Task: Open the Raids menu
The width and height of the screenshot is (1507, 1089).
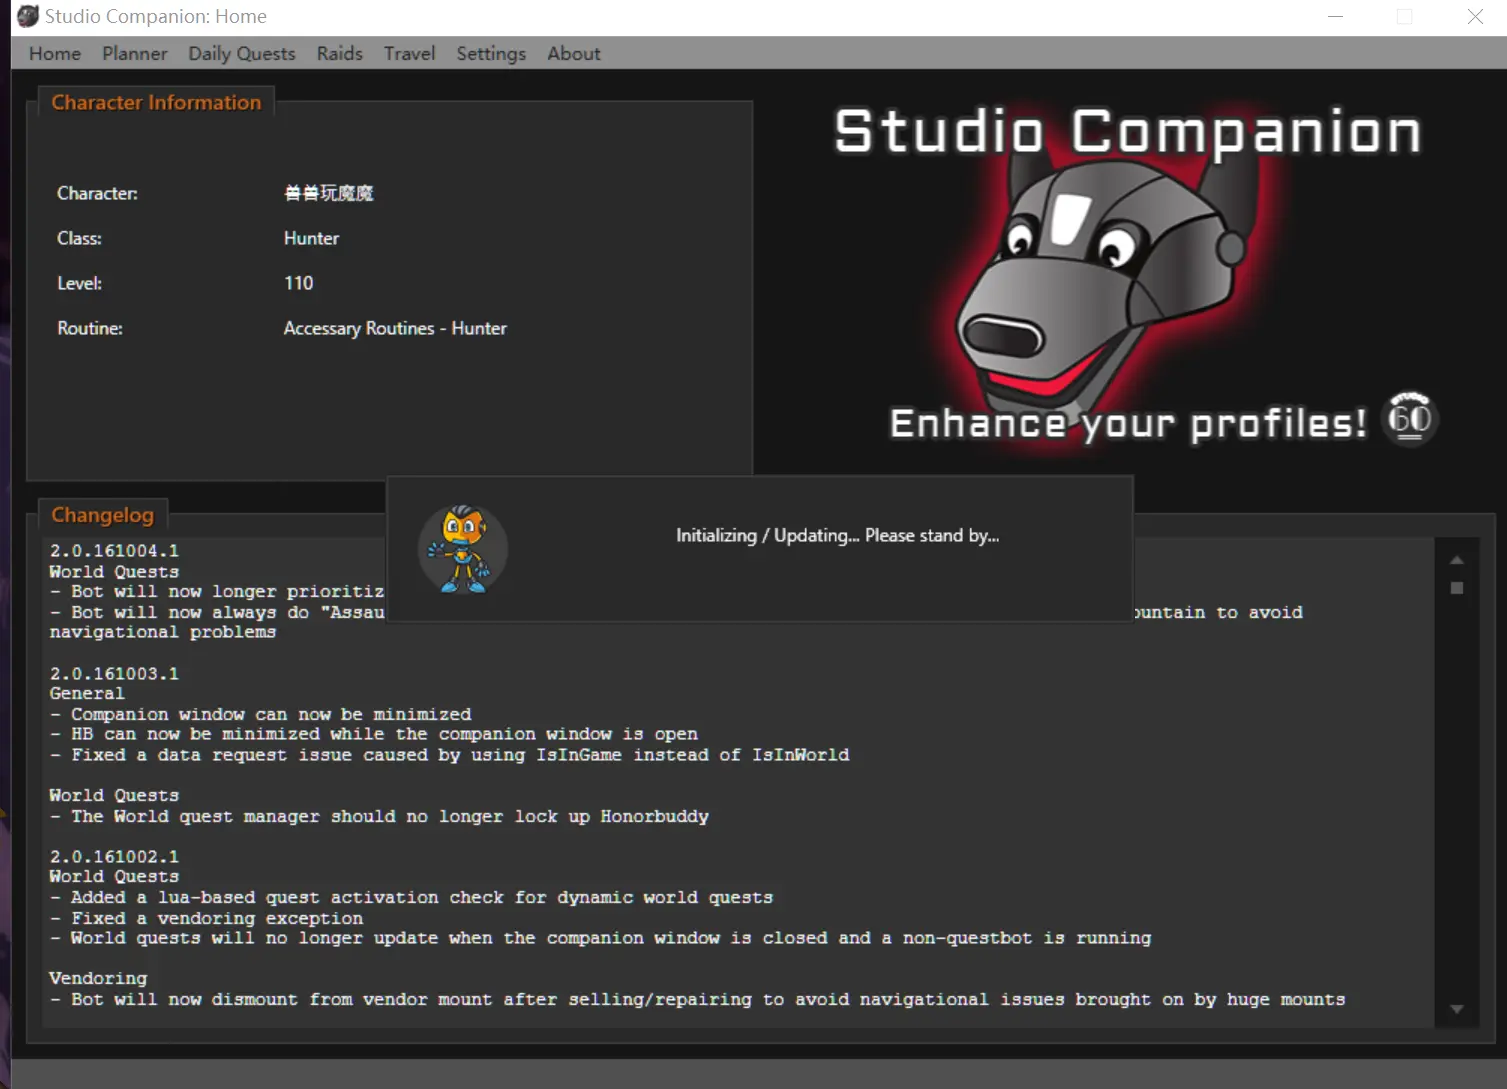Action: pos(340,54)
